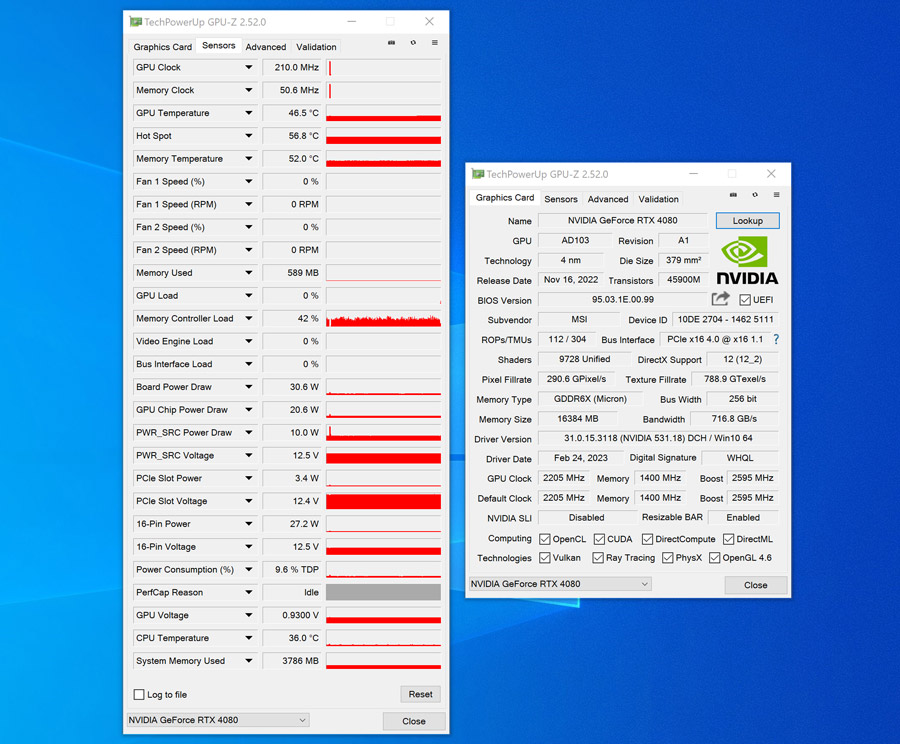Click the 3786 MB System Memory value
The width and height of the screenshot is (900, 744).
pyautogui.click(x=292, y=661)
